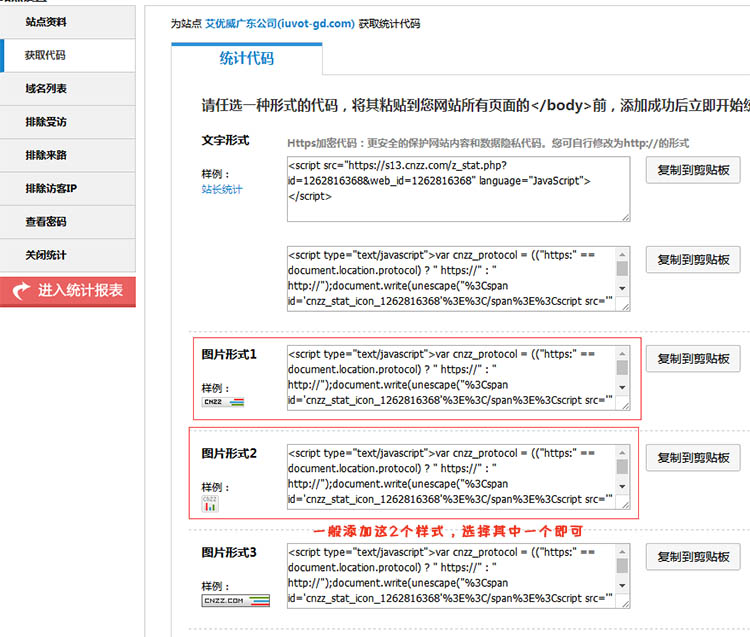Click resize grip of 图片形式3 textarea

[626, 604]
